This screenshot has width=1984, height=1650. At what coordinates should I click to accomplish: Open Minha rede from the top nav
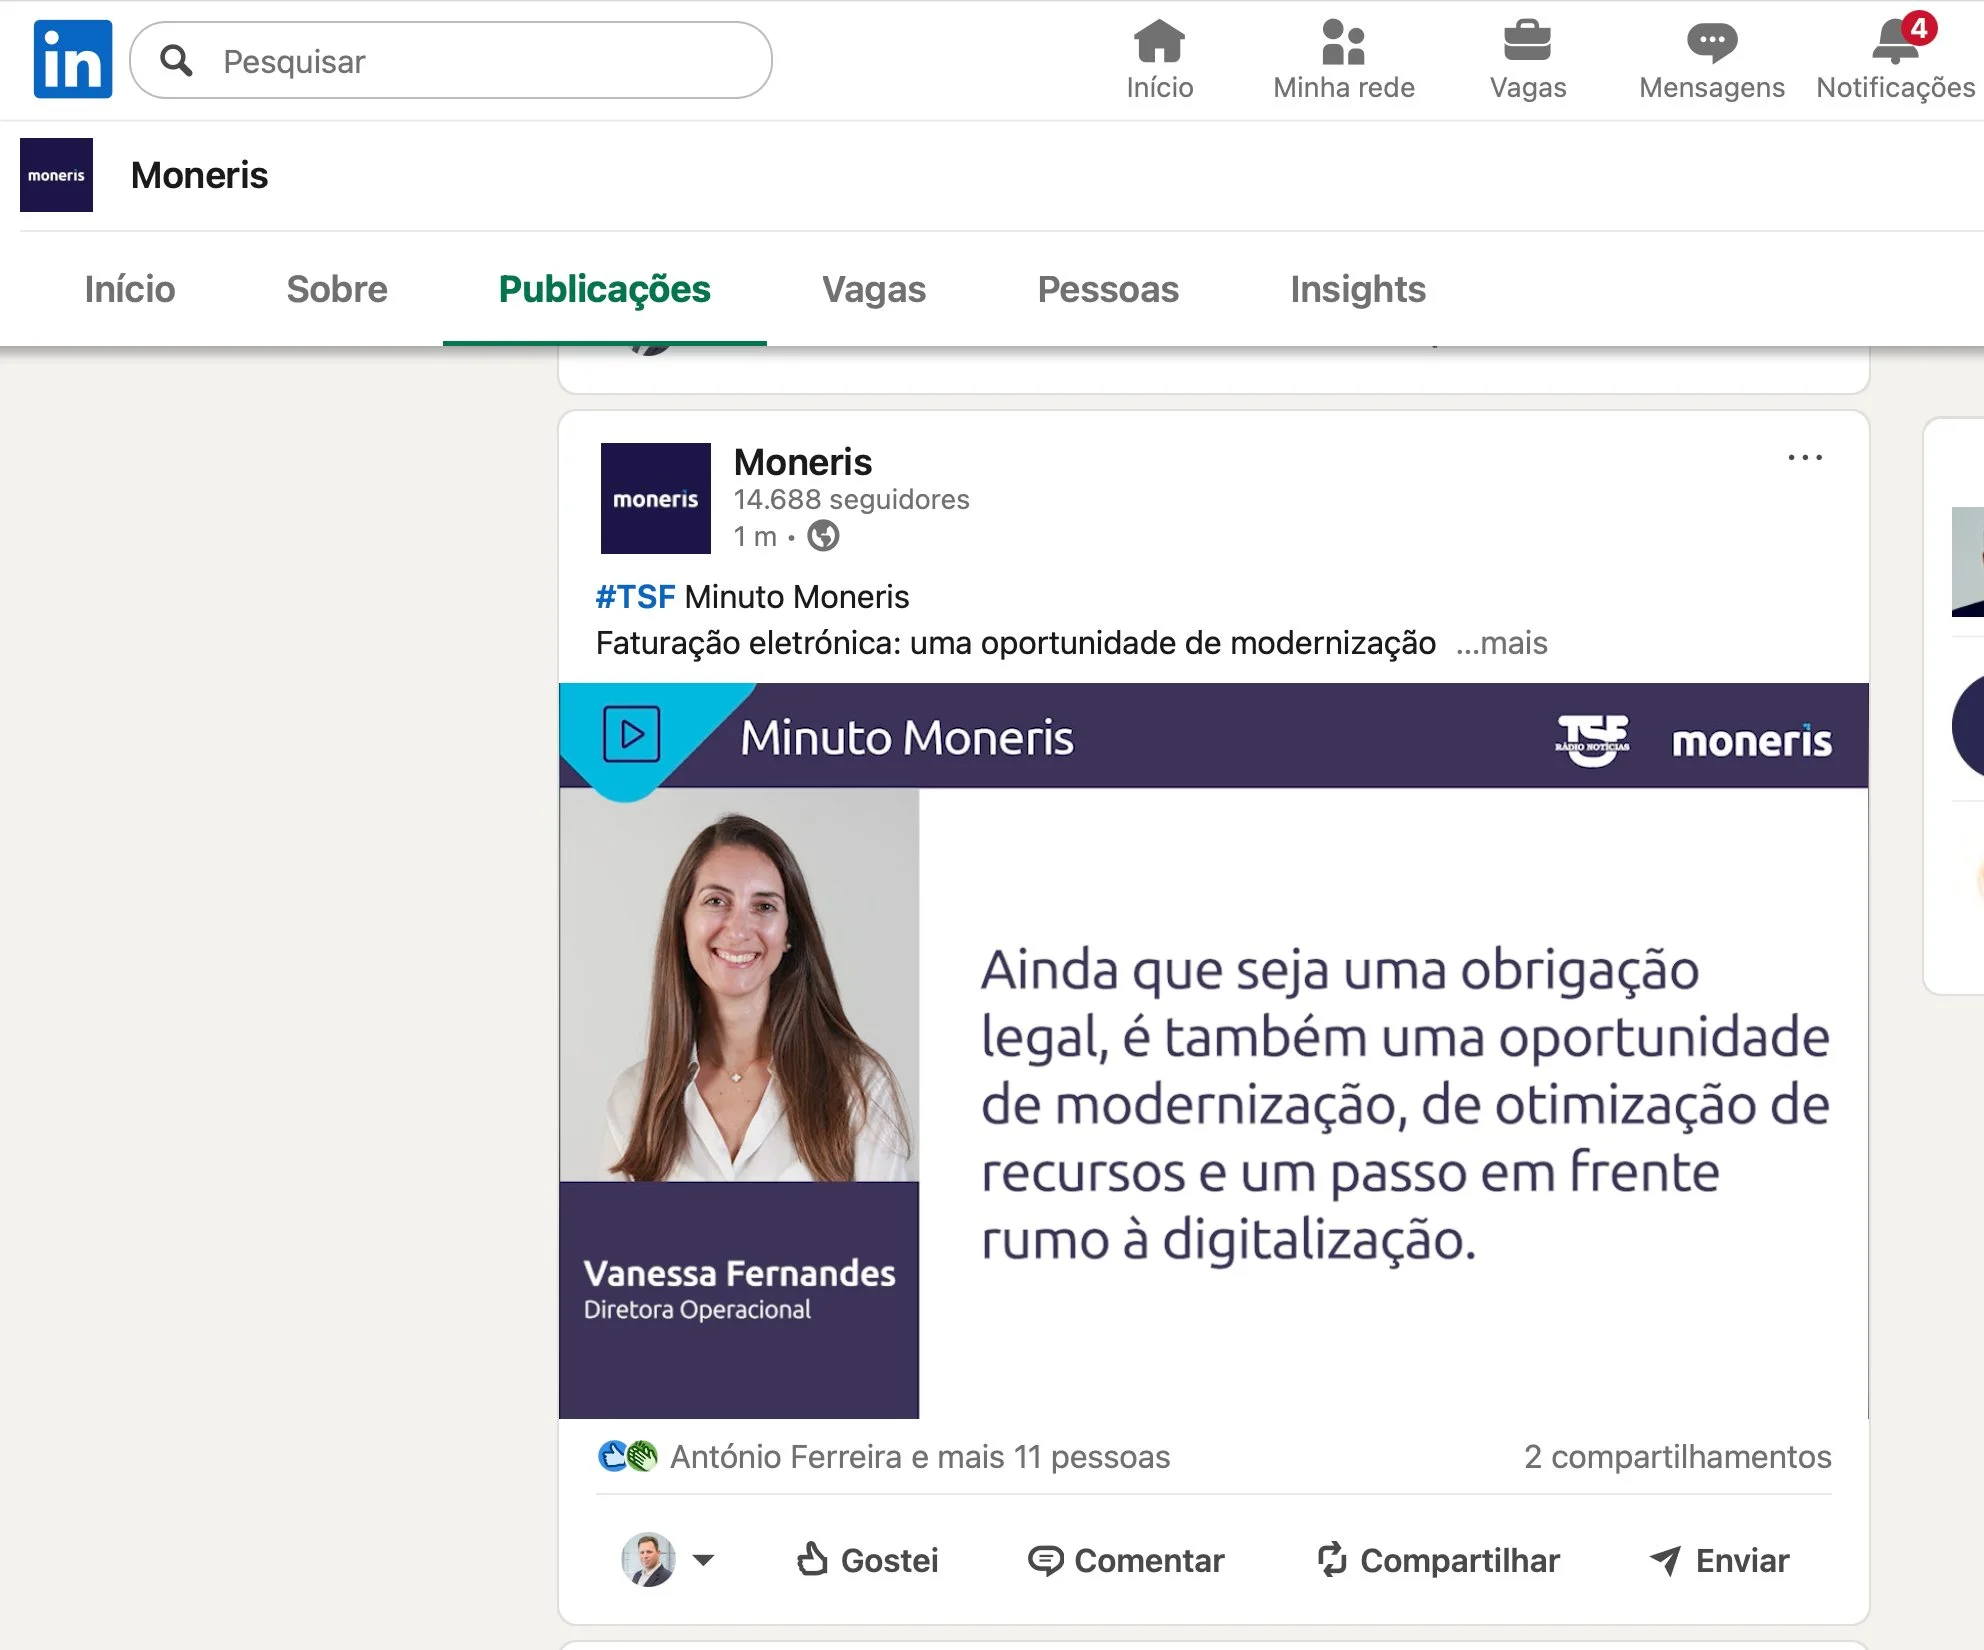pos(1343,60)
